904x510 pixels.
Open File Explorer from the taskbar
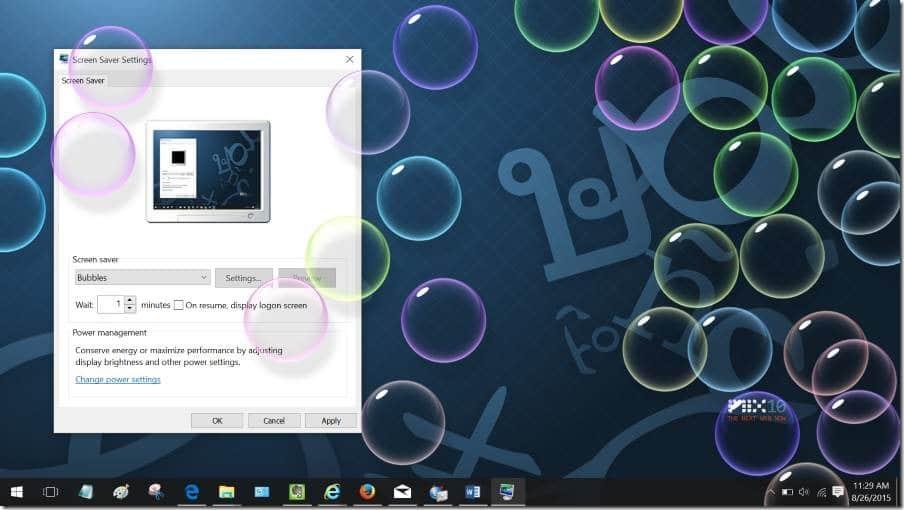tap(227, 492)
